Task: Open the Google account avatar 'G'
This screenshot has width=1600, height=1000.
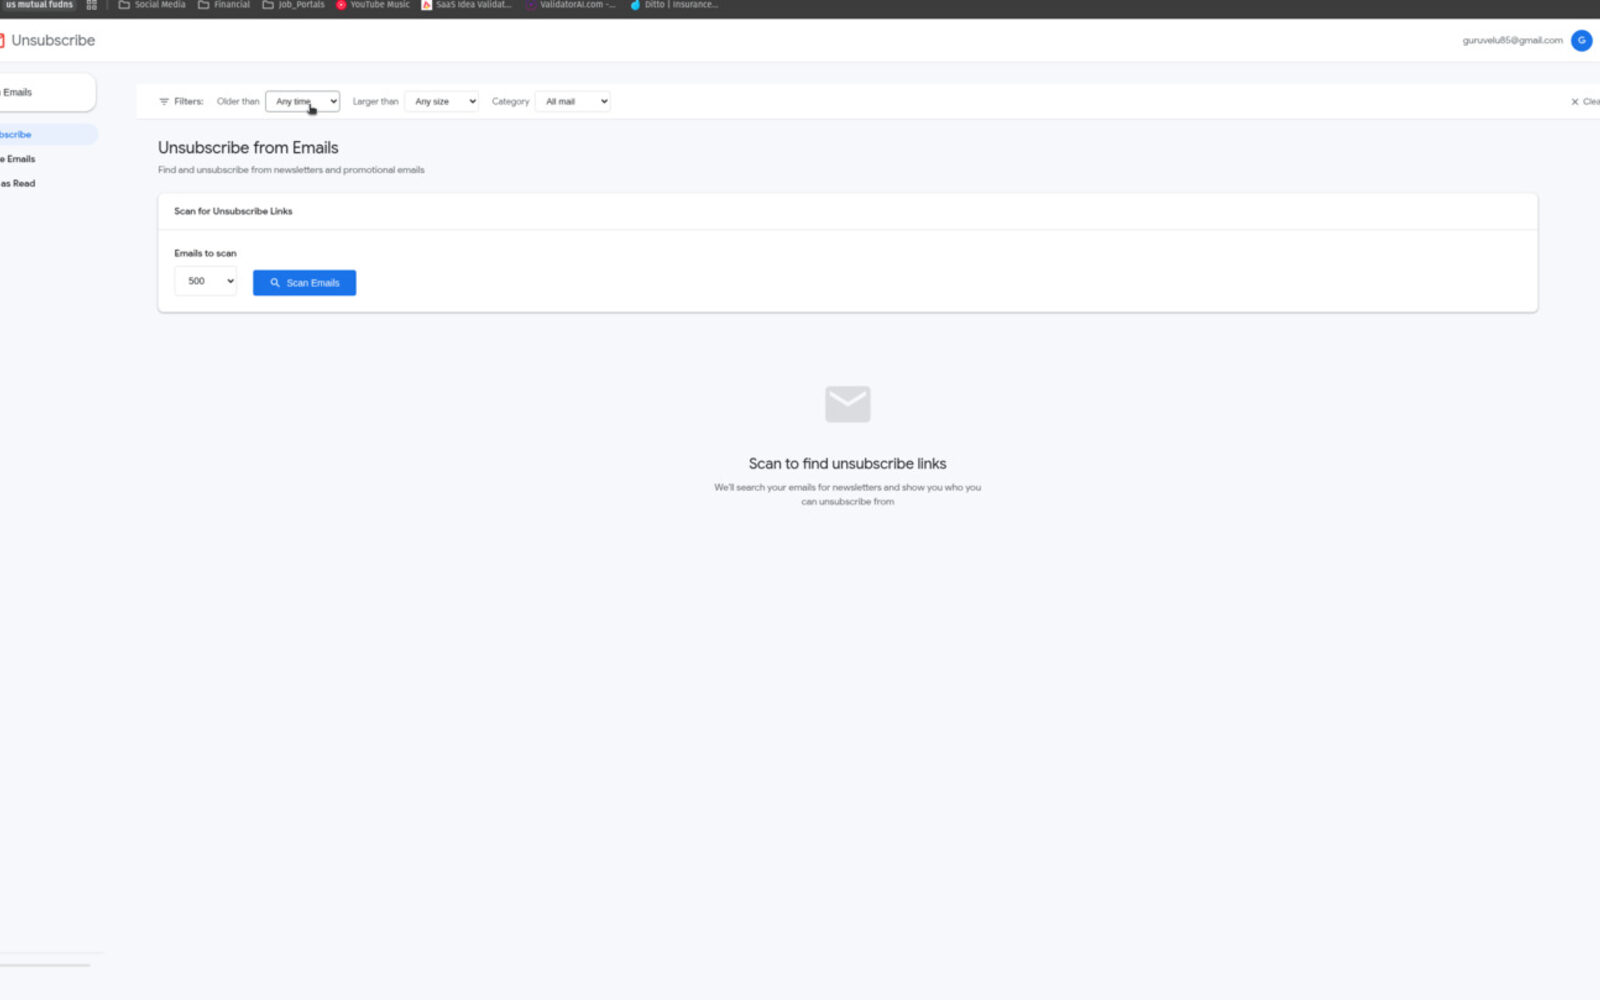Action: (1581, 40)
